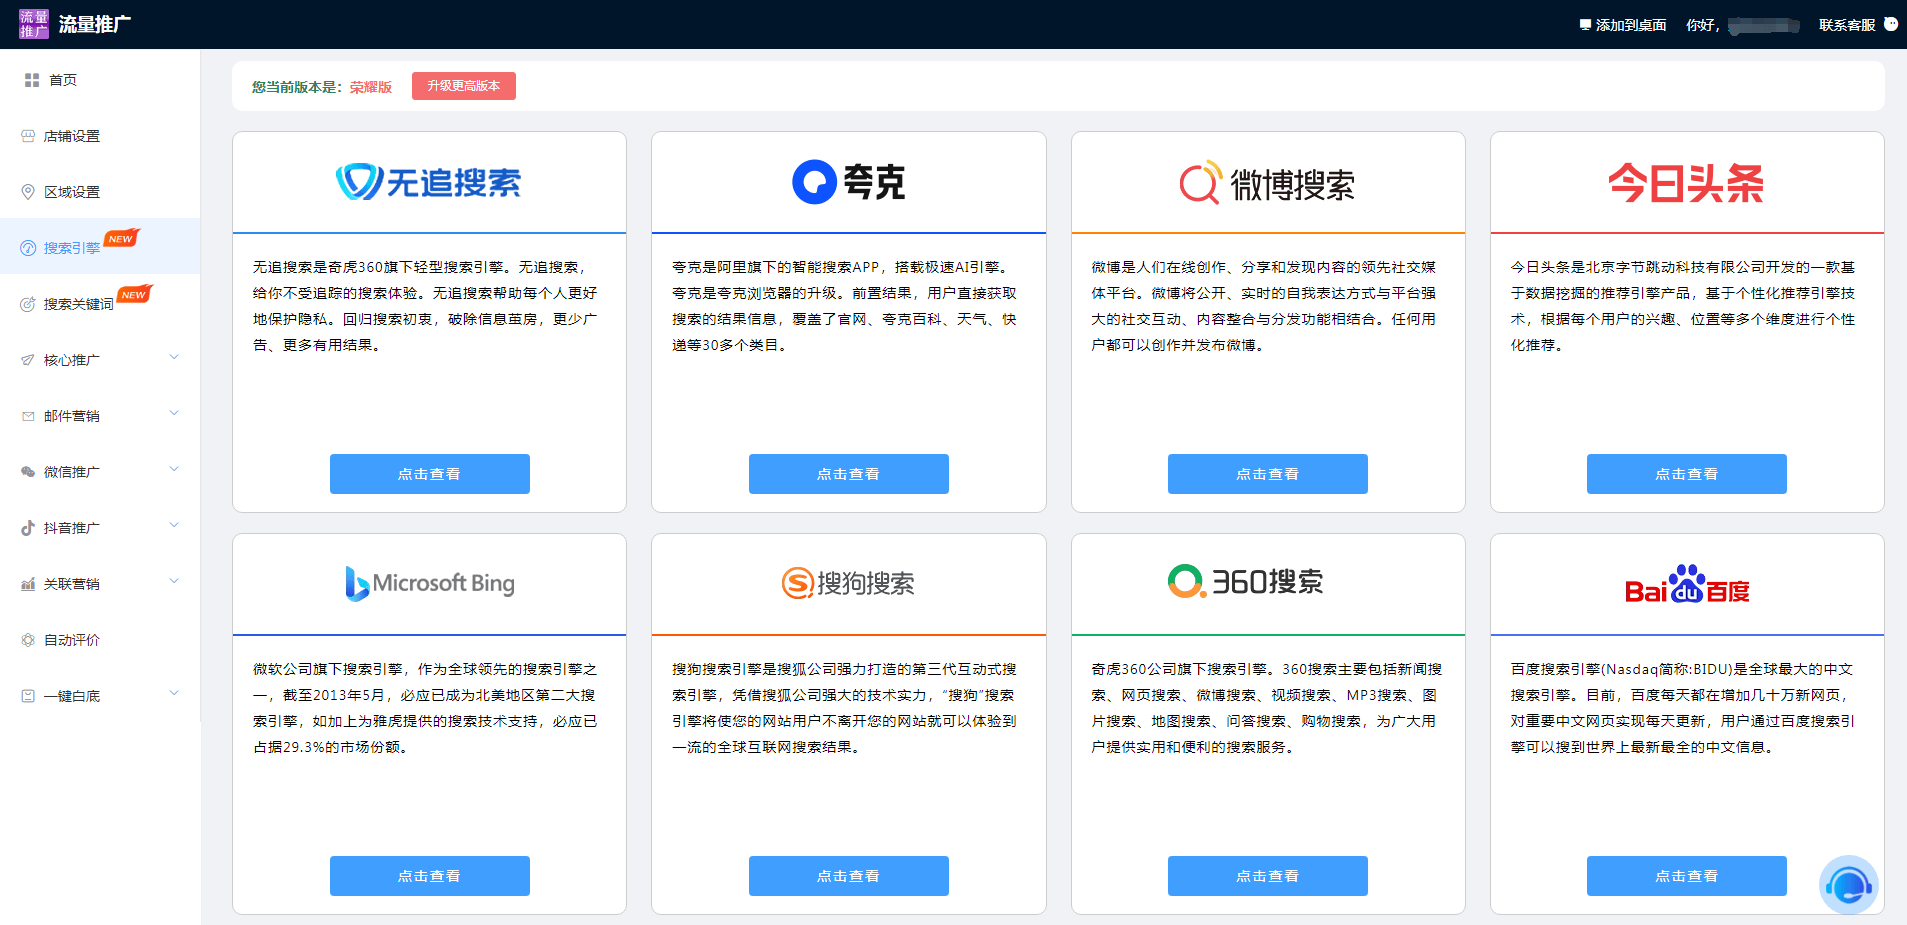Click 点击查看 under 微博搜索
This screenshot has height=925, width=1907.
coord(1267,474)
